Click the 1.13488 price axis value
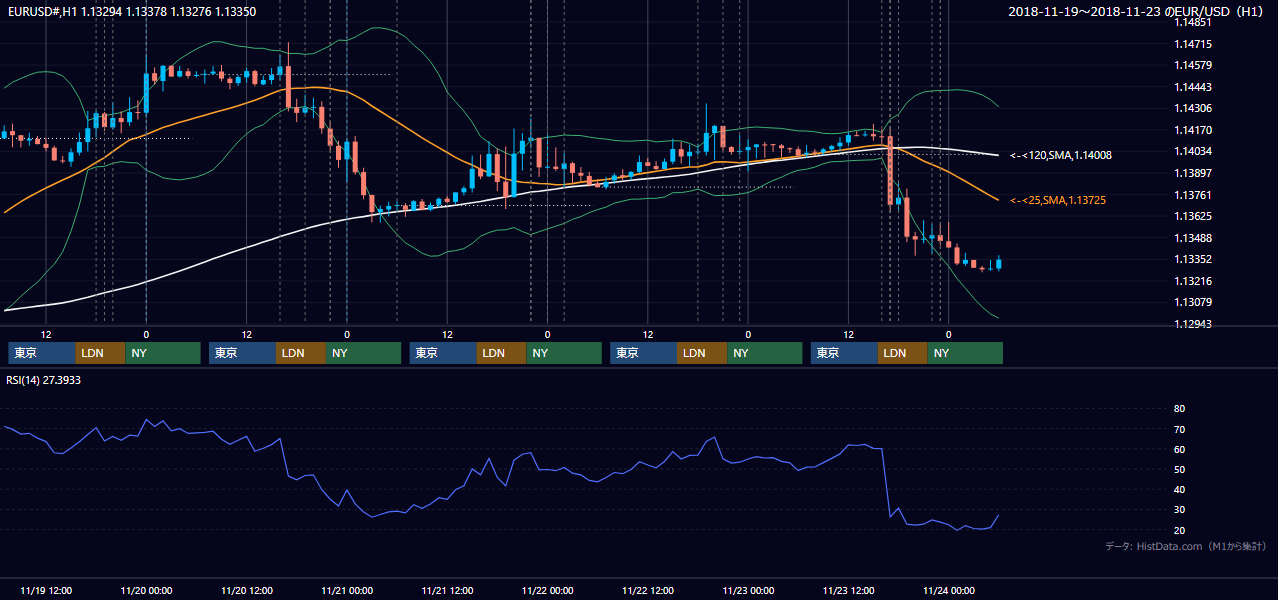The image size is (1278, 600). click(x=1194, y=238)
